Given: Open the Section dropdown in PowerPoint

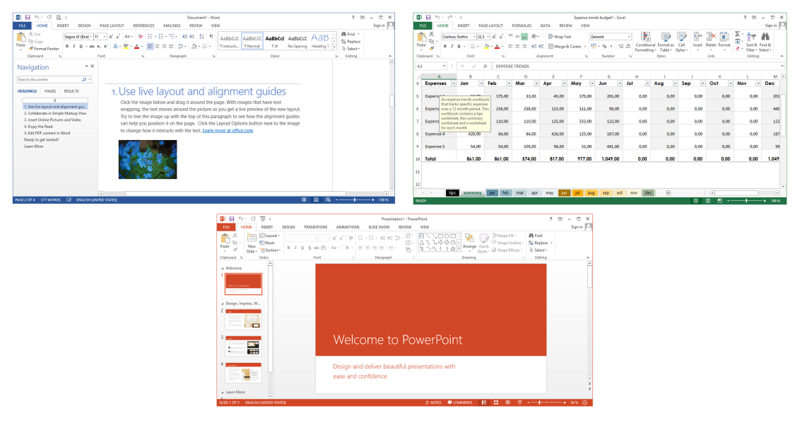Looking at the screenshot, I should tap(270, 250).
